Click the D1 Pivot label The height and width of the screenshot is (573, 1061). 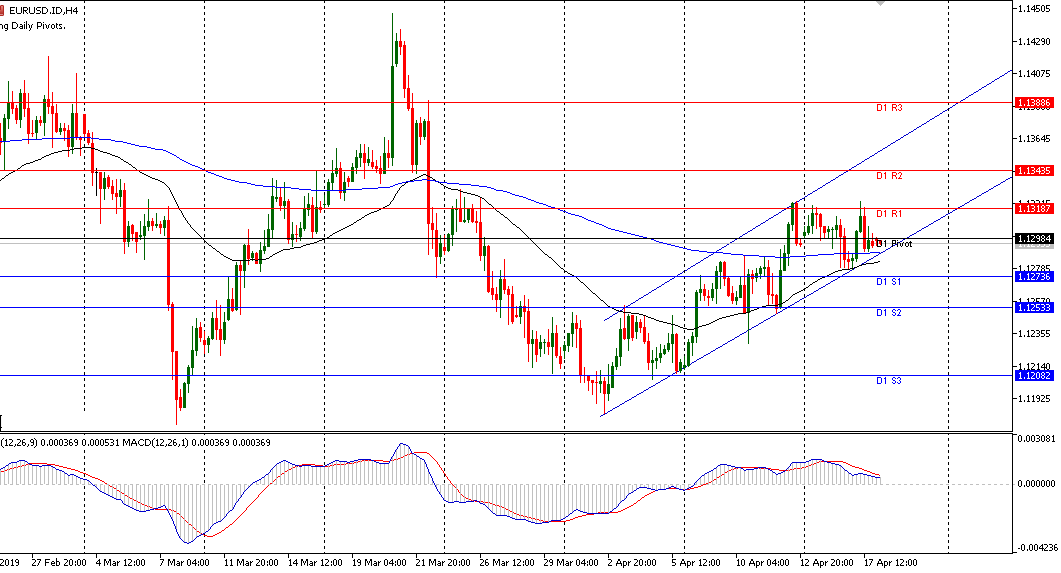click(x=894, y=244)
